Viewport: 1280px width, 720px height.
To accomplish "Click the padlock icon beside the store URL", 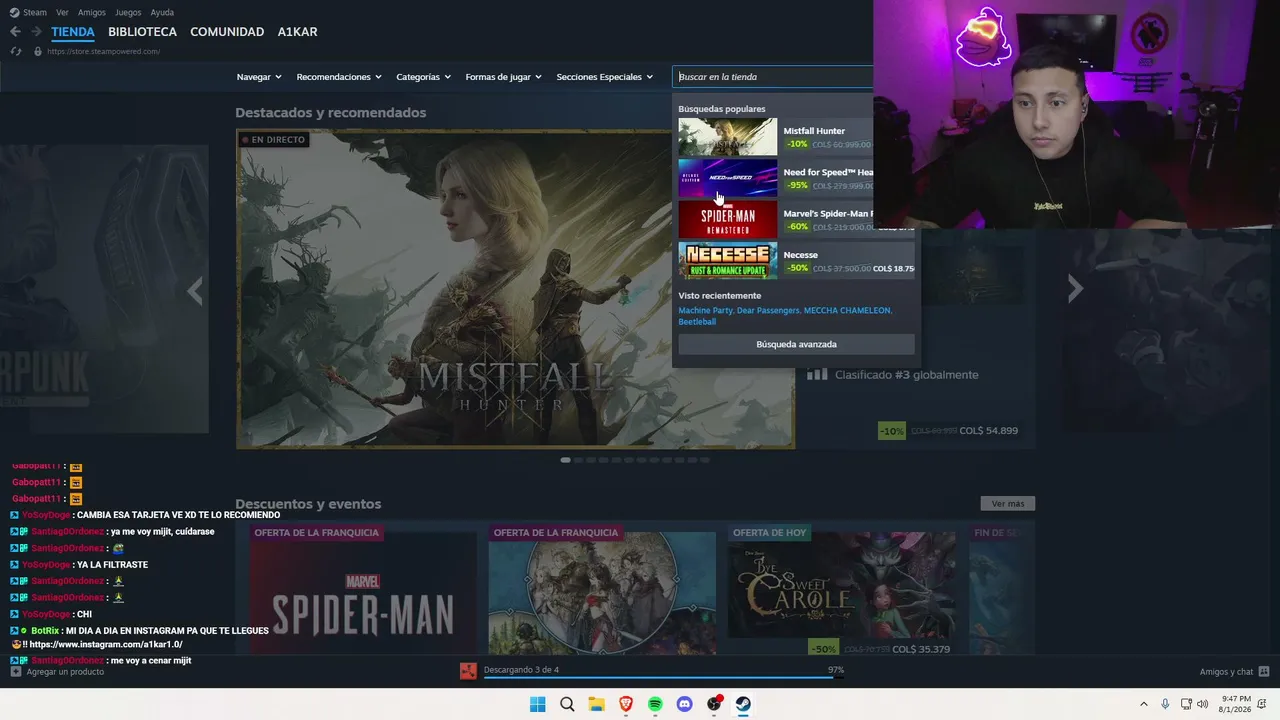I will point(37,51).
